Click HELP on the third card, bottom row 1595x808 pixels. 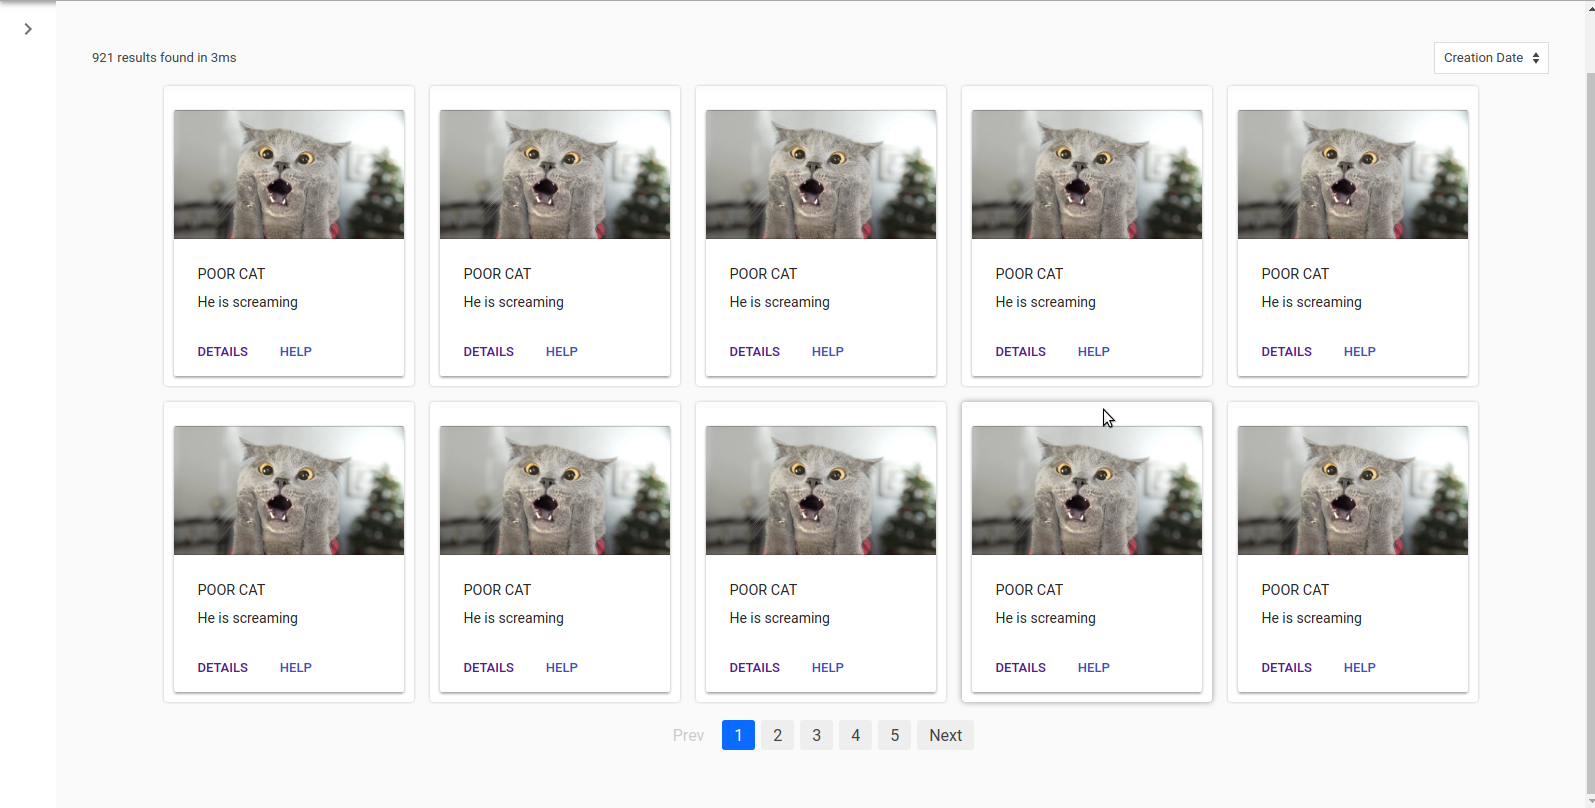click(x=828, y=667)
